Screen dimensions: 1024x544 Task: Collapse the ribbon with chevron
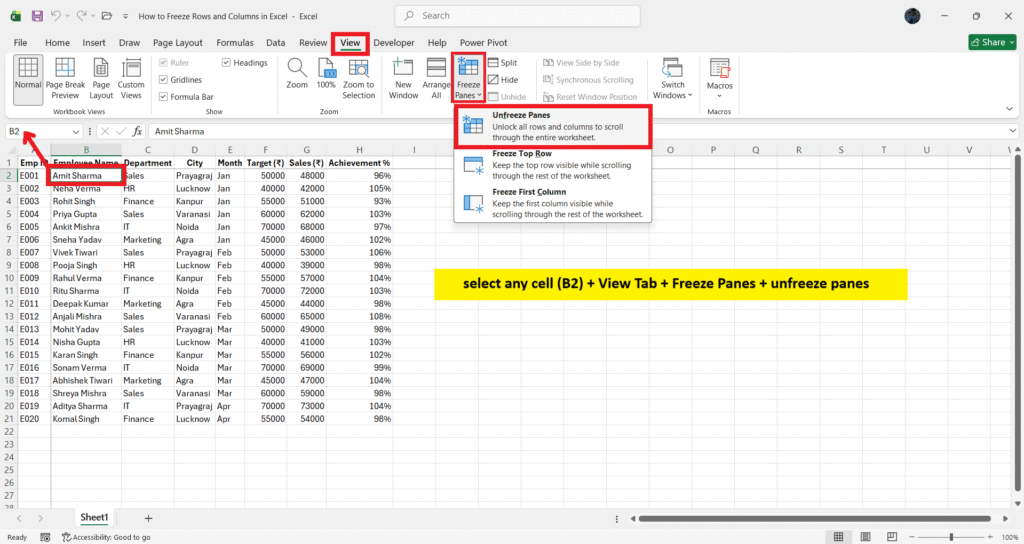point(1010,108)
